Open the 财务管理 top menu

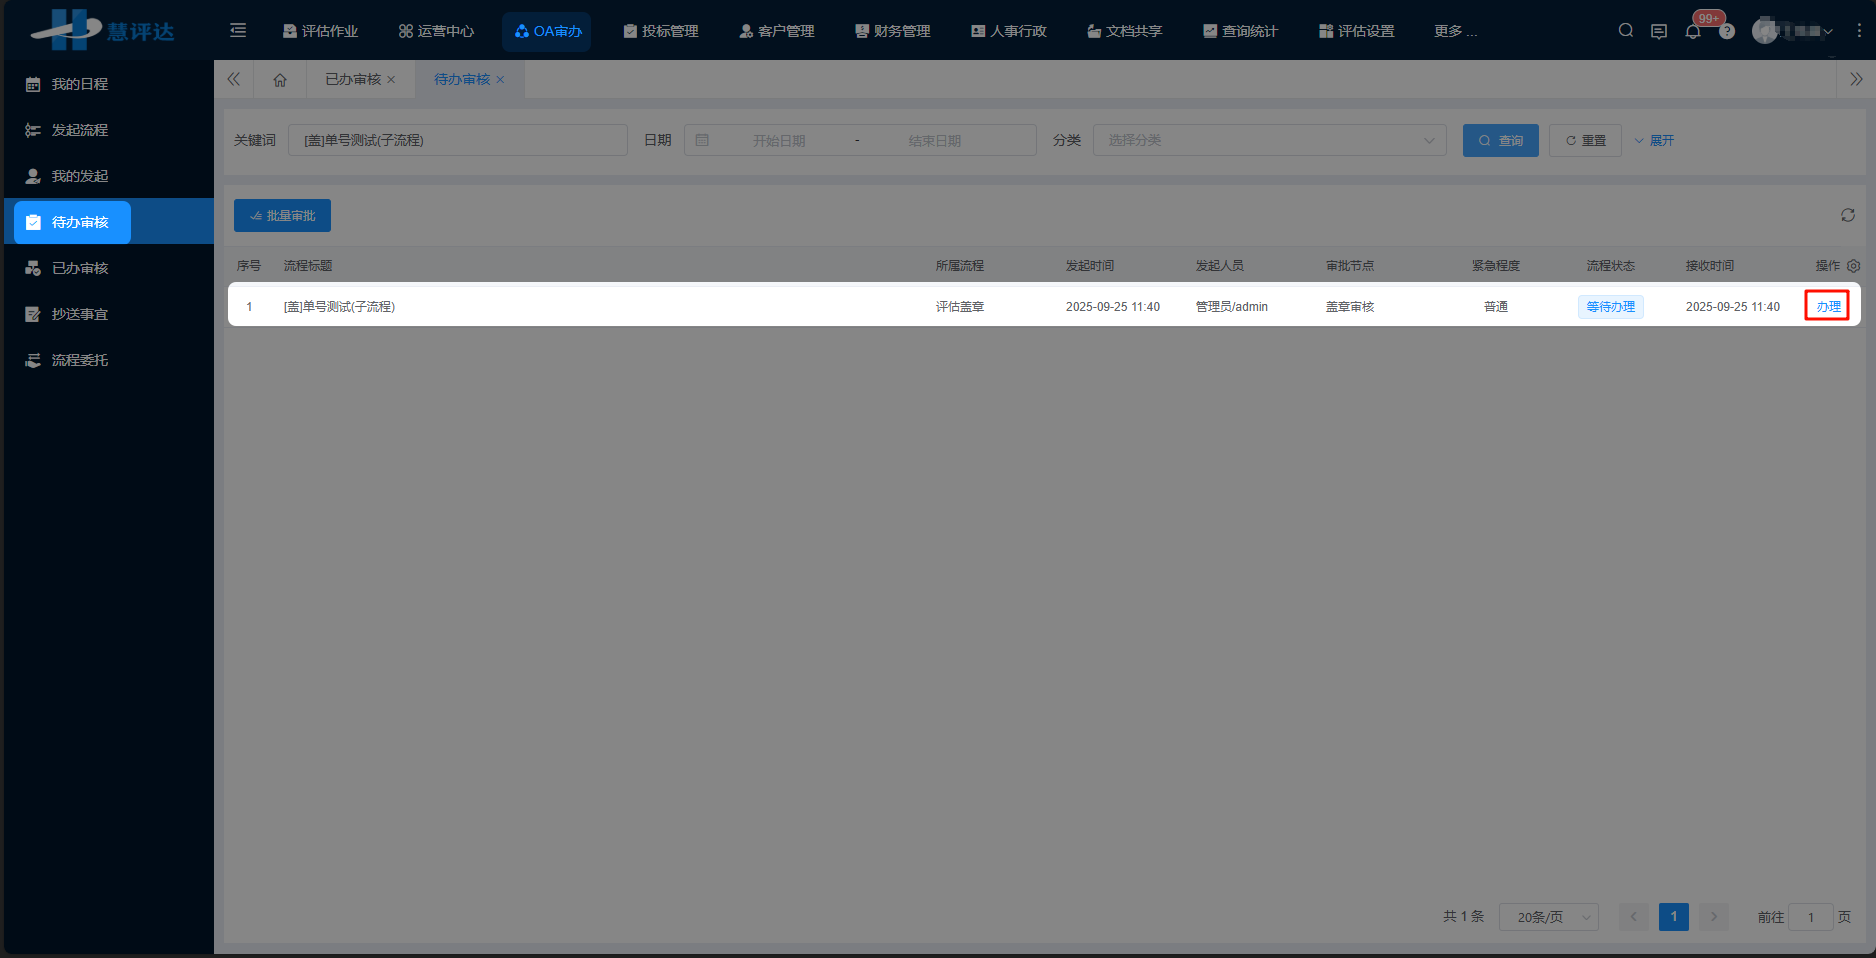(892, 31)
